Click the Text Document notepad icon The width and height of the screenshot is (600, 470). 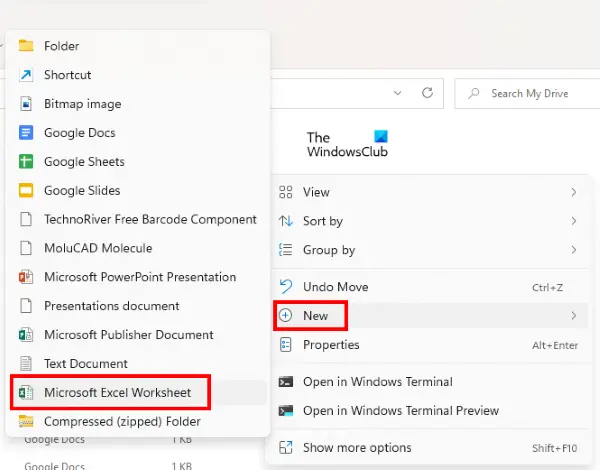(26, 364)
